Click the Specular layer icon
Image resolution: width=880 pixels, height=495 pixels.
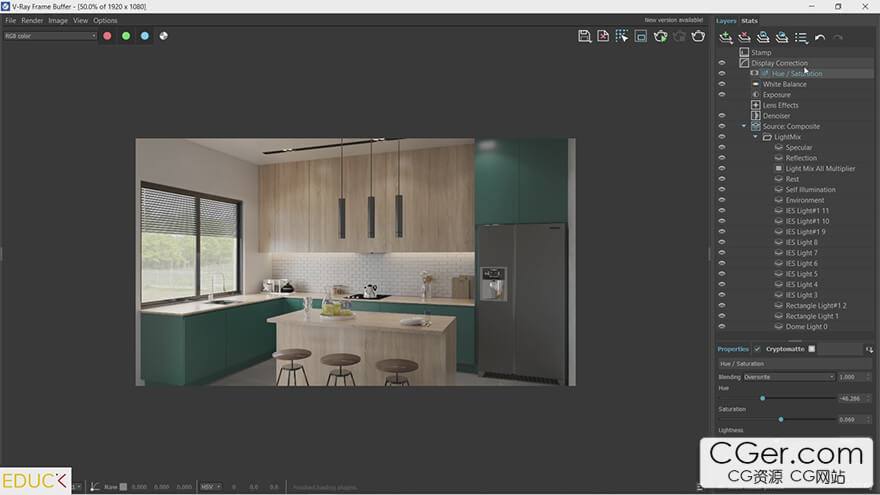tap(778, 147)
